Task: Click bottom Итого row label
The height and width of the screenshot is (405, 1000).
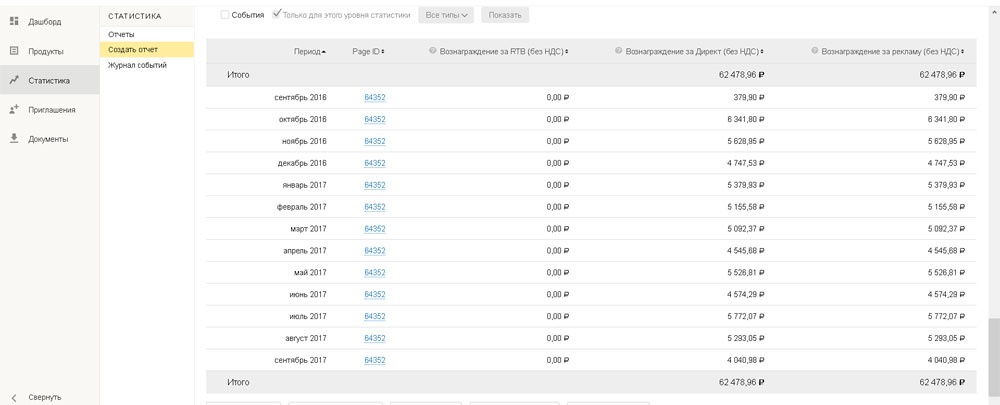Action: click(x=238, y=383)
